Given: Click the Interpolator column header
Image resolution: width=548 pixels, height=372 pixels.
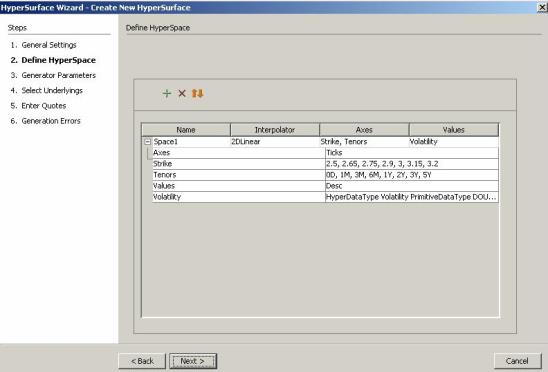Looking at the screenshot, I should point(275,130).
